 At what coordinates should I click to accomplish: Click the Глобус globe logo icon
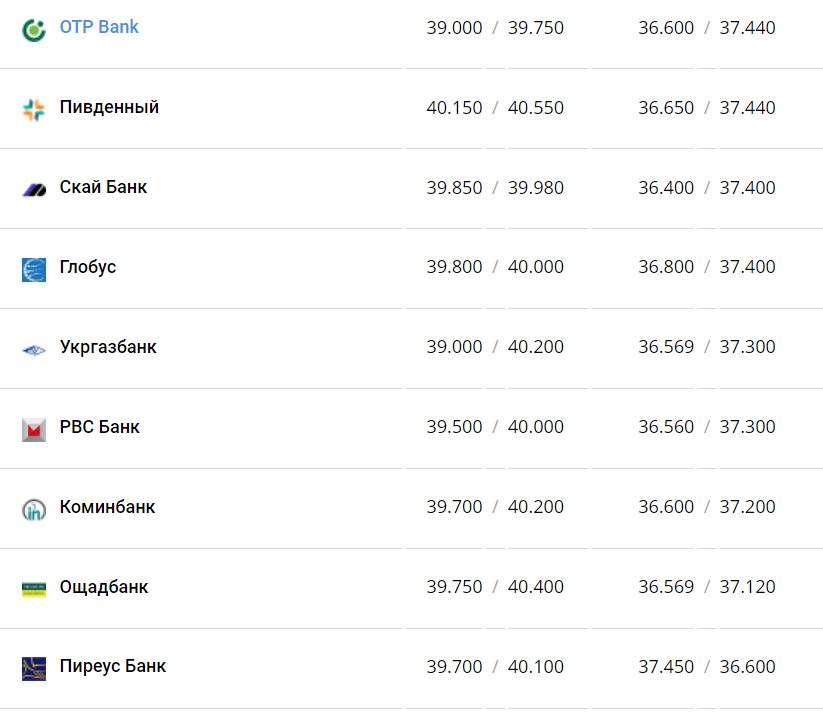(x=34, y=269)
